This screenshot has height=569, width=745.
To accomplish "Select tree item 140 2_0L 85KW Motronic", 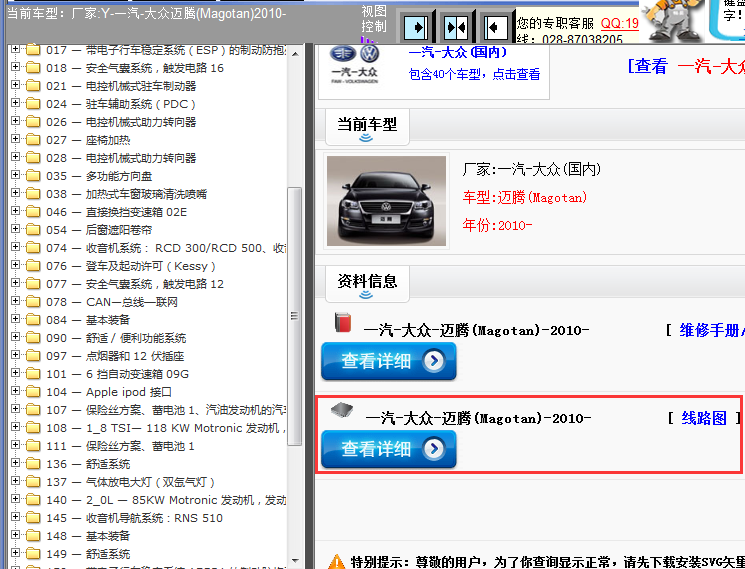I will pos(166,500).
